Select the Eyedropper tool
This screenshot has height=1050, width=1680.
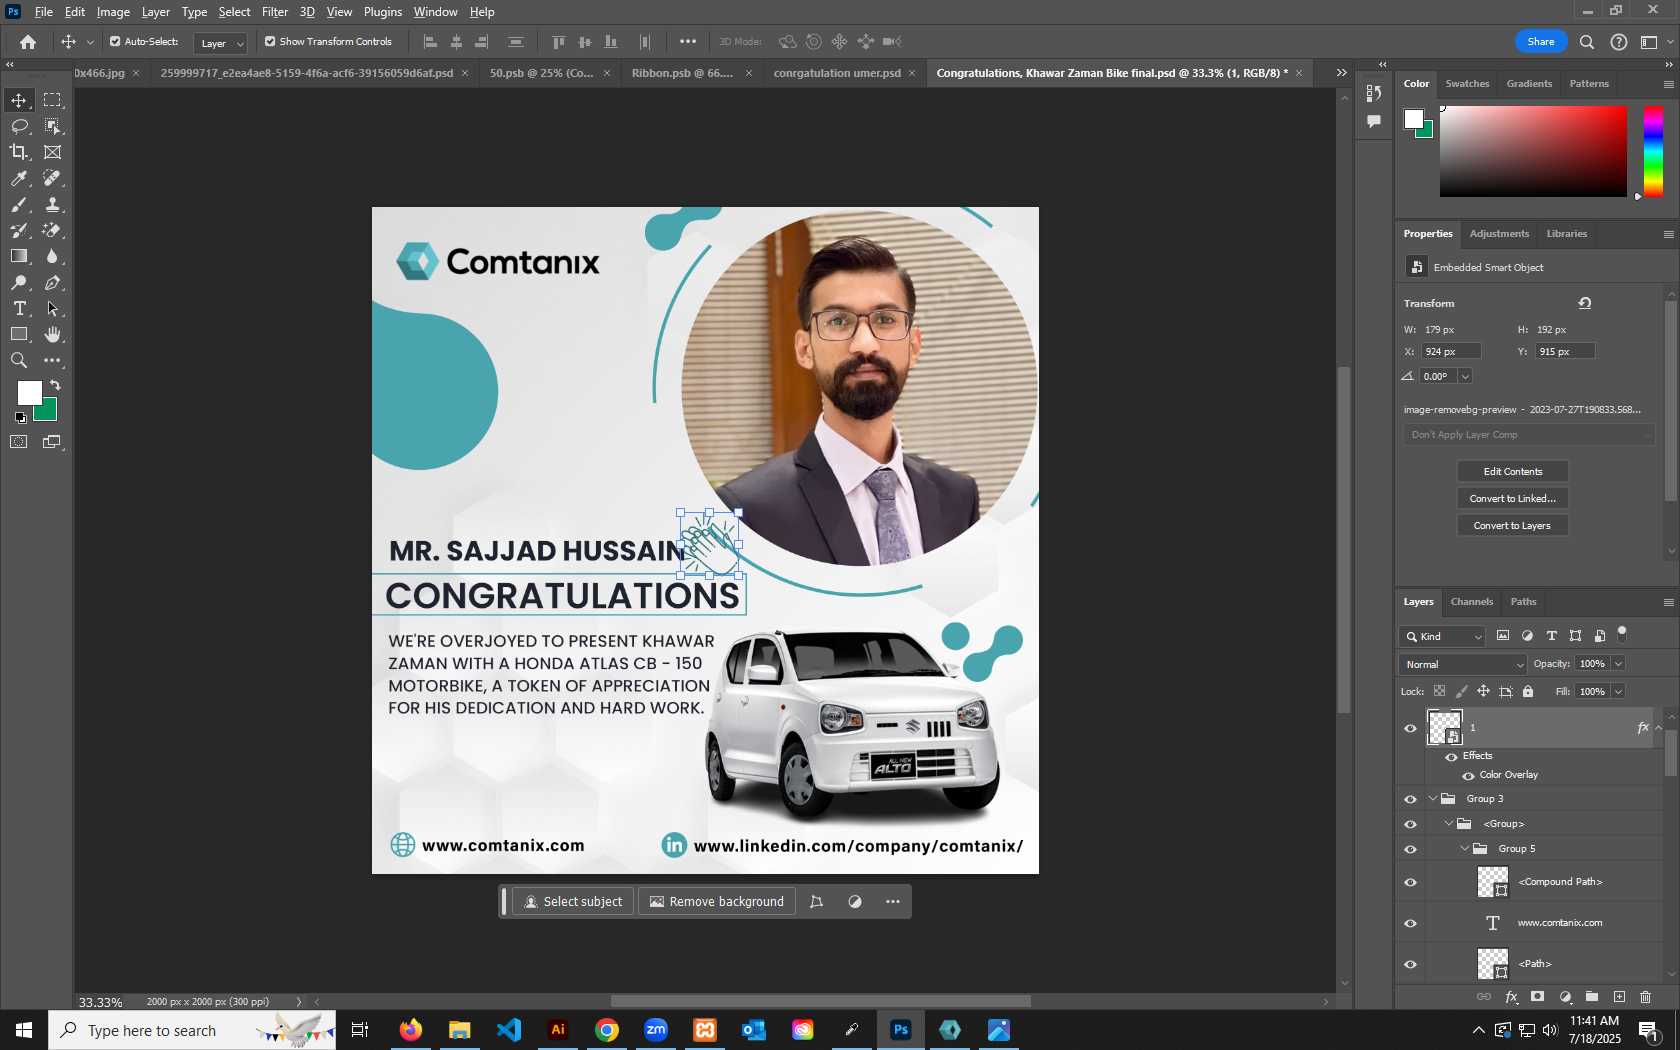tap(19, 178)
